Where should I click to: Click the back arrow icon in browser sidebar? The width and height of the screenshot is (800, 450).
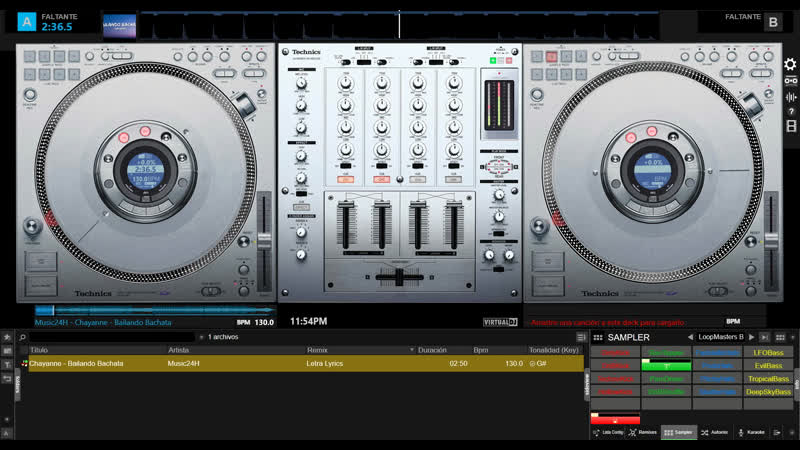point(7,379)
